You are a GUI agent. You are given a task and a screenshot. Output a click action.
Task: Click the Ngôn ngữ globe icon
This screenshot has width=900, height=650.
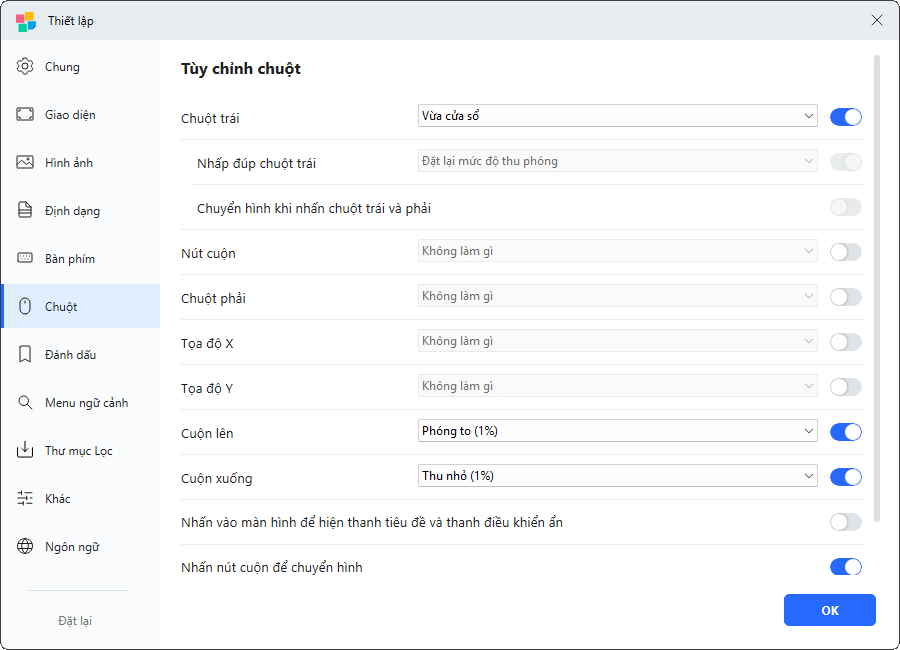25,547
